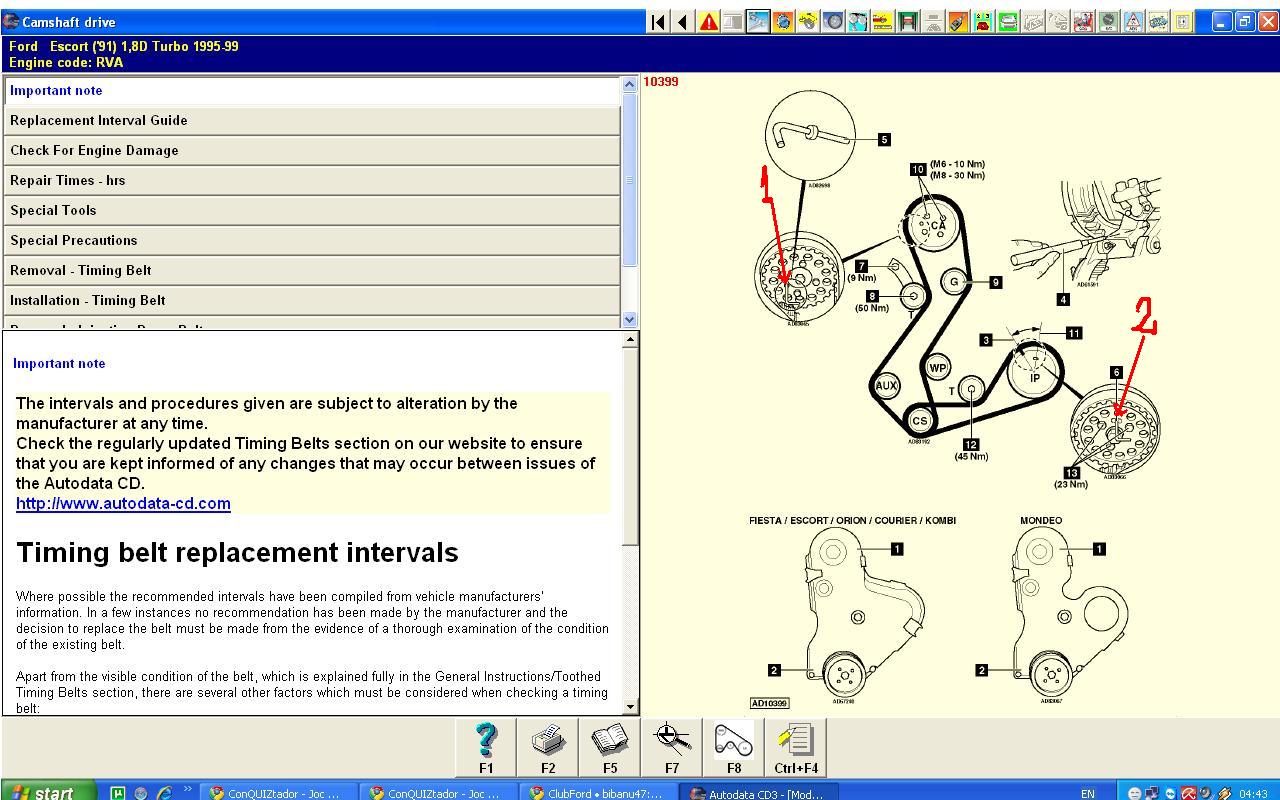Image resolution: width=1280 pixels, height=800 pixels.
Task: Open the autodata-cd.com website link
Action: [123, 504]
